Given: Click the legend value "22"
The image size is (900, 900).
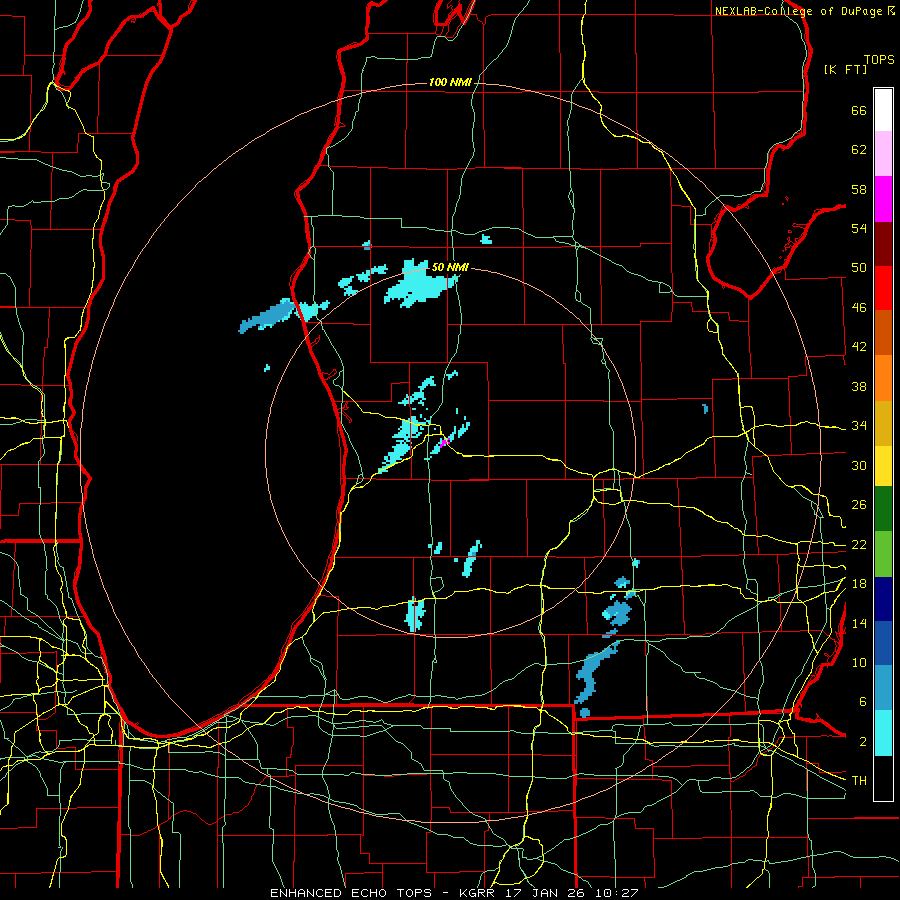Looking at the screenshot, I should click(x=859, y=544).
